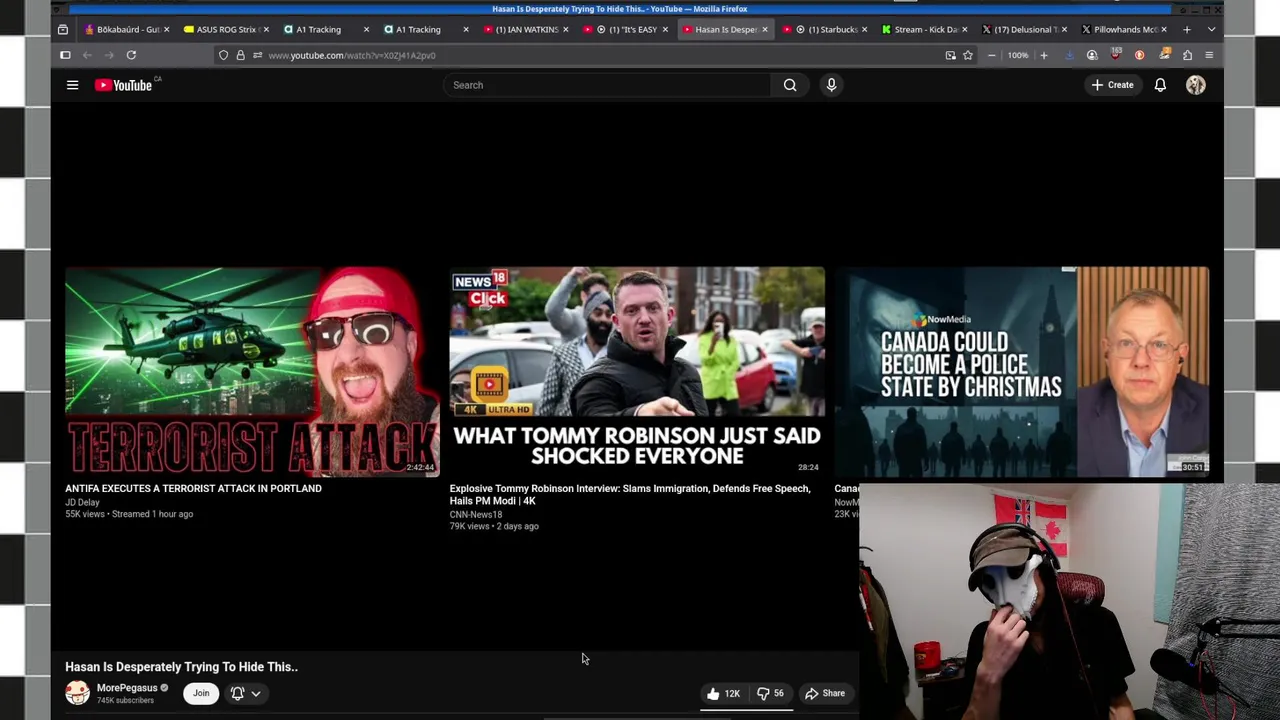The width and height of the screenshot is (1280, 720).
Task: Join the MorePegasus channel membership
Action: pos(201,693)
